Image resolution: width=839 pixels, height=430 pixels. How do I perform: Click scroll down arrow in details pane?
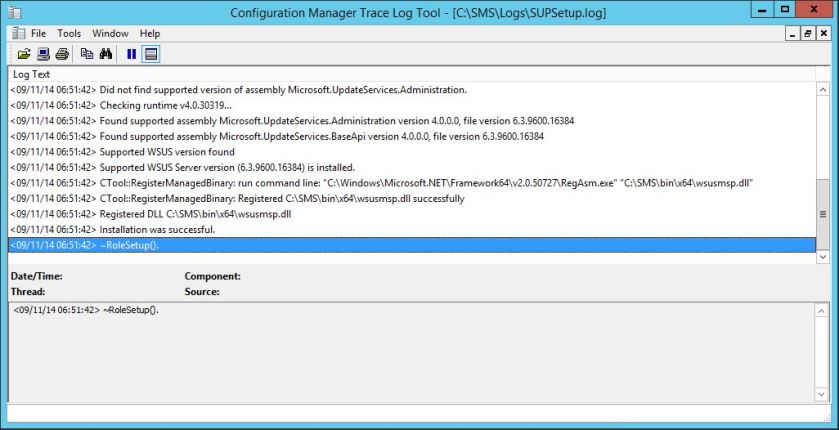click(823, 395)
